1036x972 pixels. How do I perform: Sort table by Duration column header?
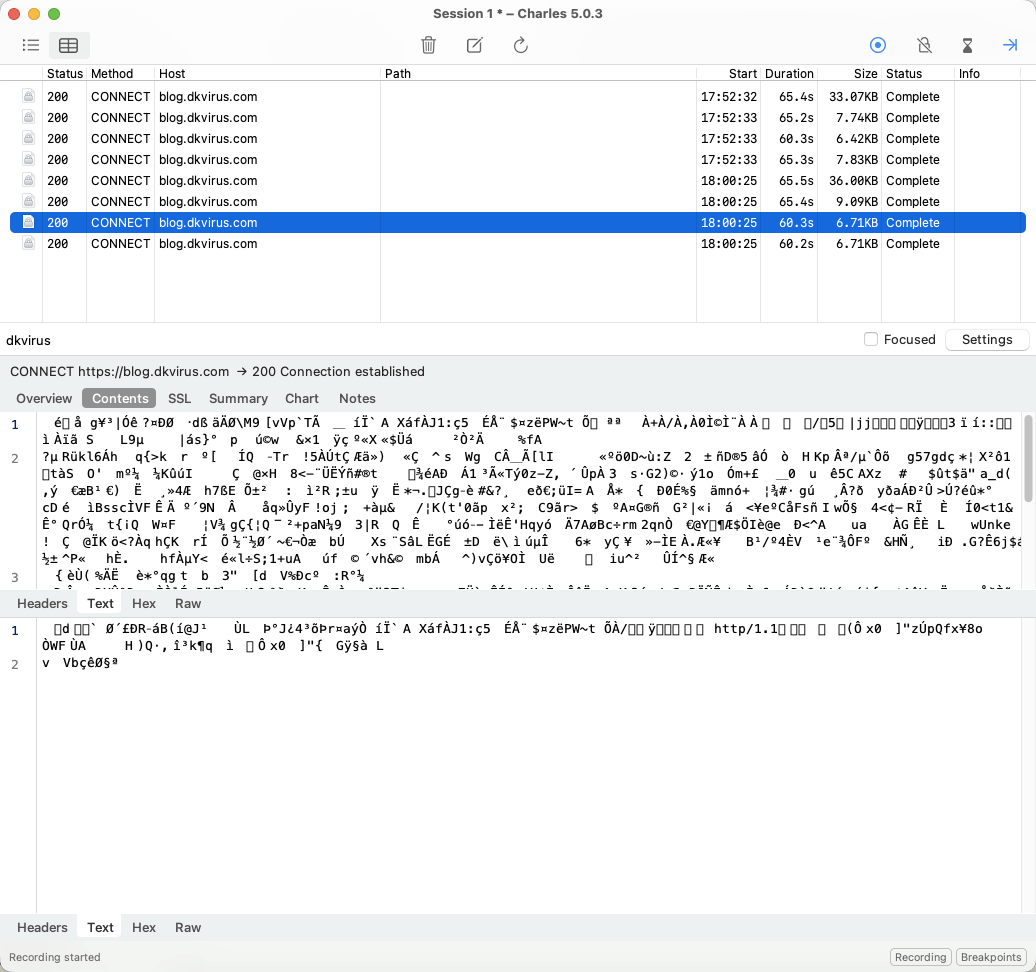click(x=789, y=74)
